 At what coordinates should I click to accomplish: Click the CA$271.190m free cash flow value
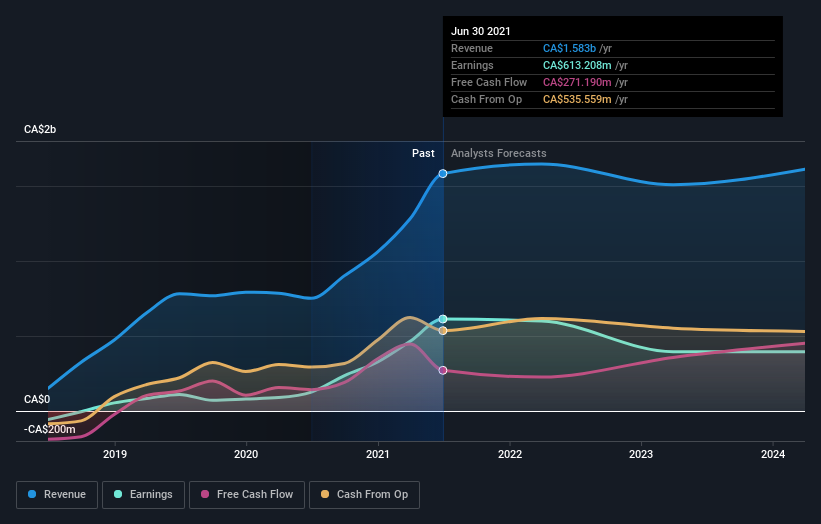tap(577, 82)
